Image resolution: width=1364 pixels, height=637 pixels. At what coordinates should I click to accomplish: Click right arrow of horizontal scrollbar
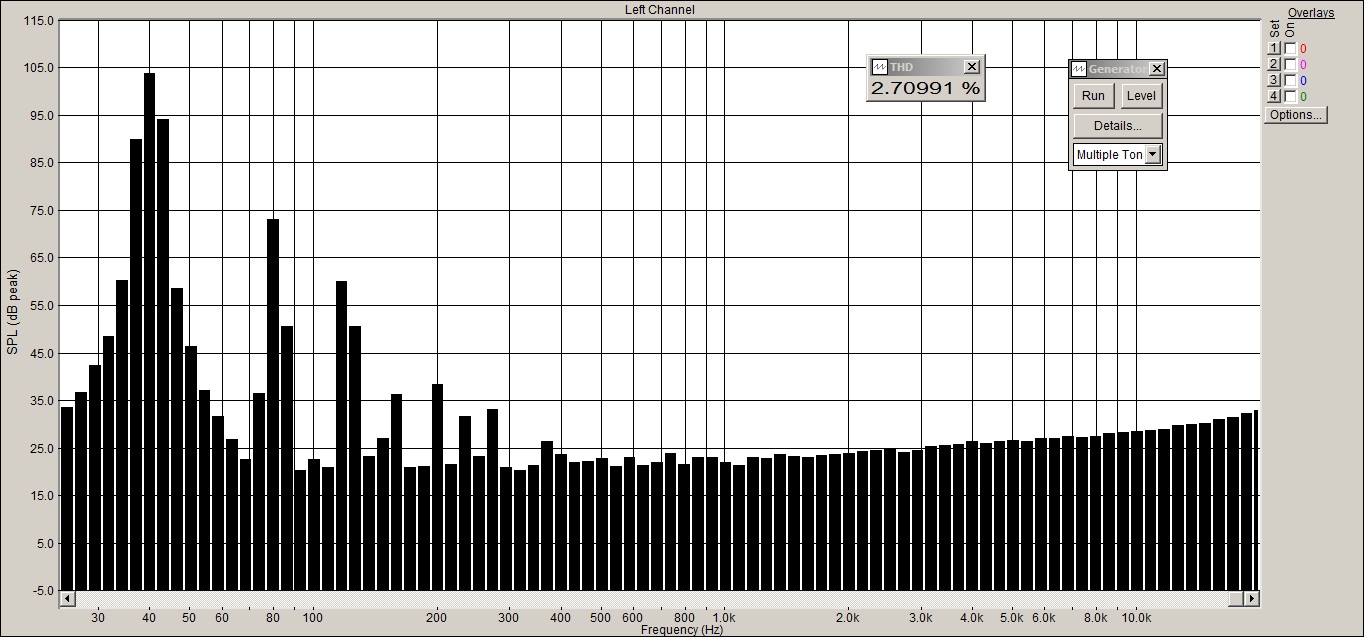[x=1250, y=598]
